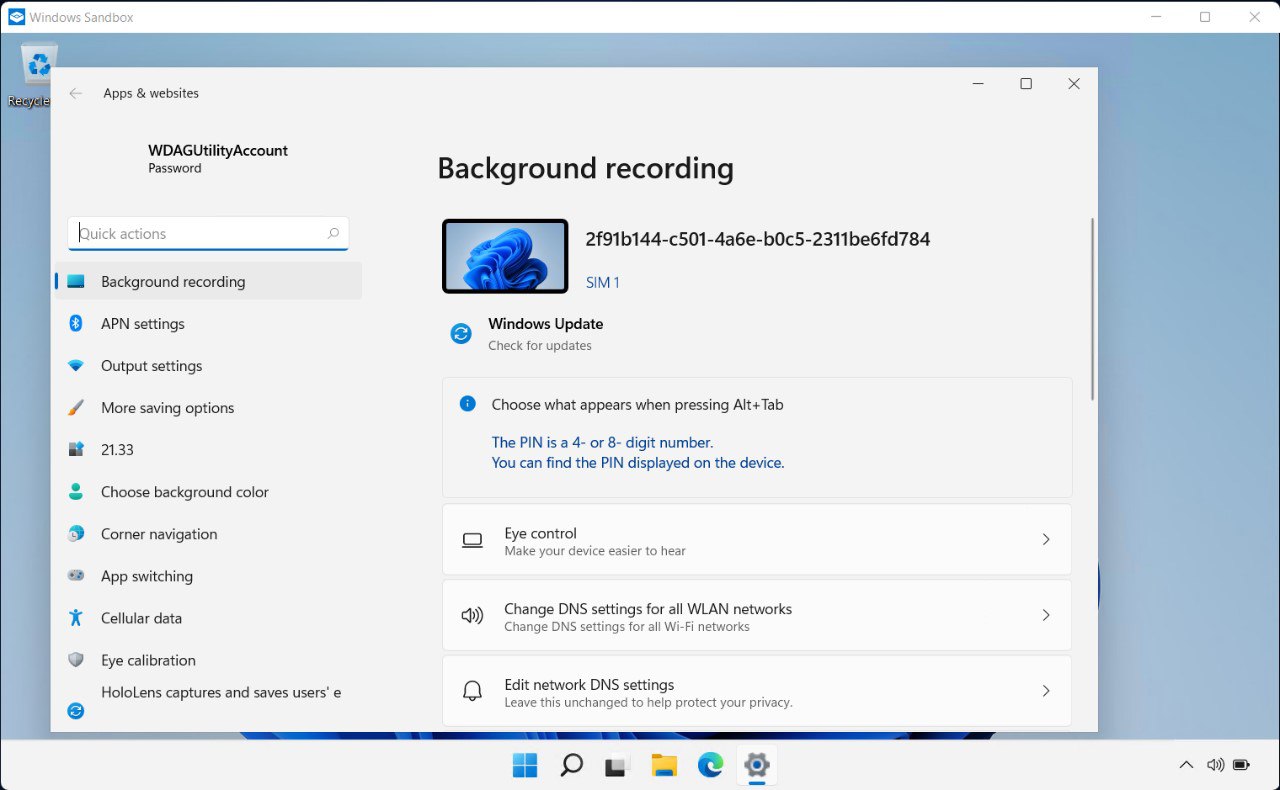Viewport: 1280px width, 790px height.
Task: Open the Windows Start menu
Action: (x=525, y=766)
